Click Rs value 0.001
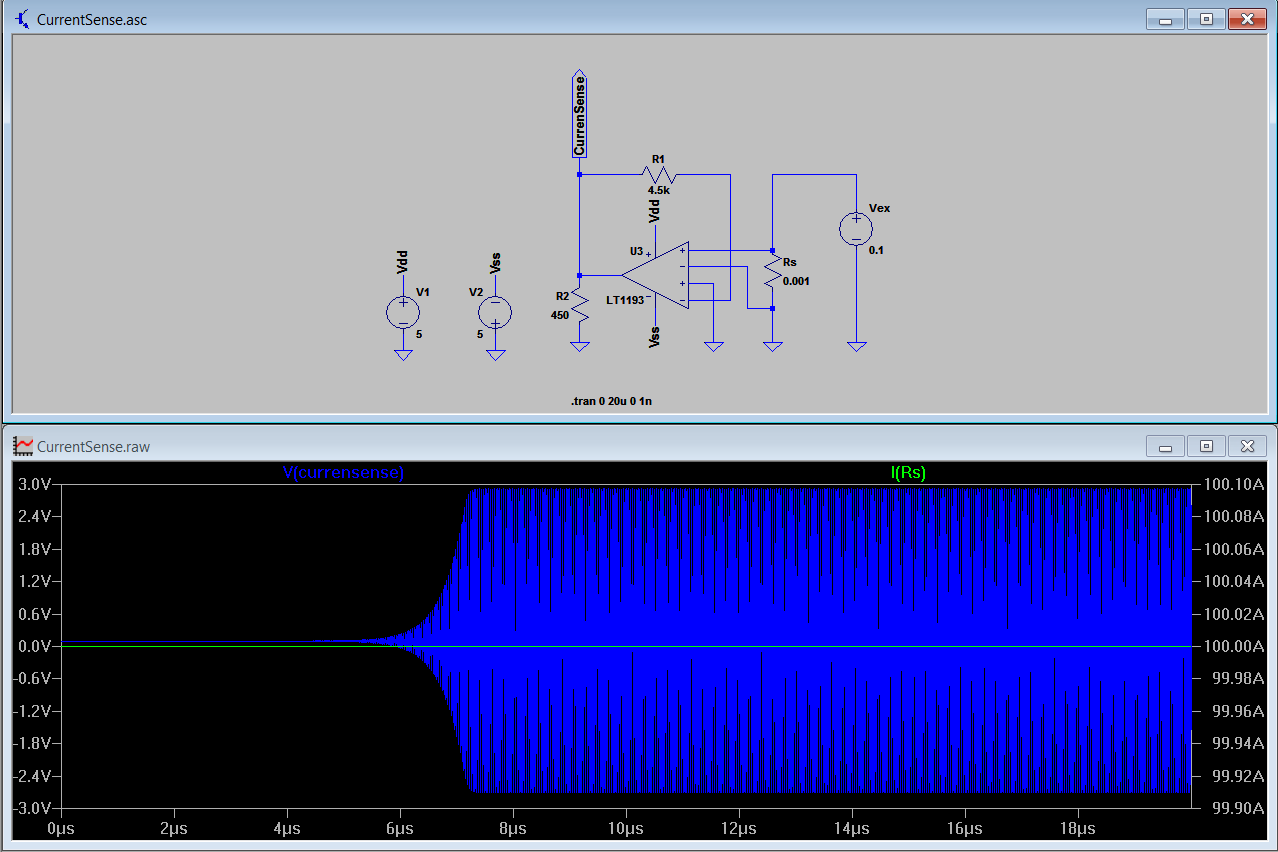Screen dimensions: 1278x852 796,282
